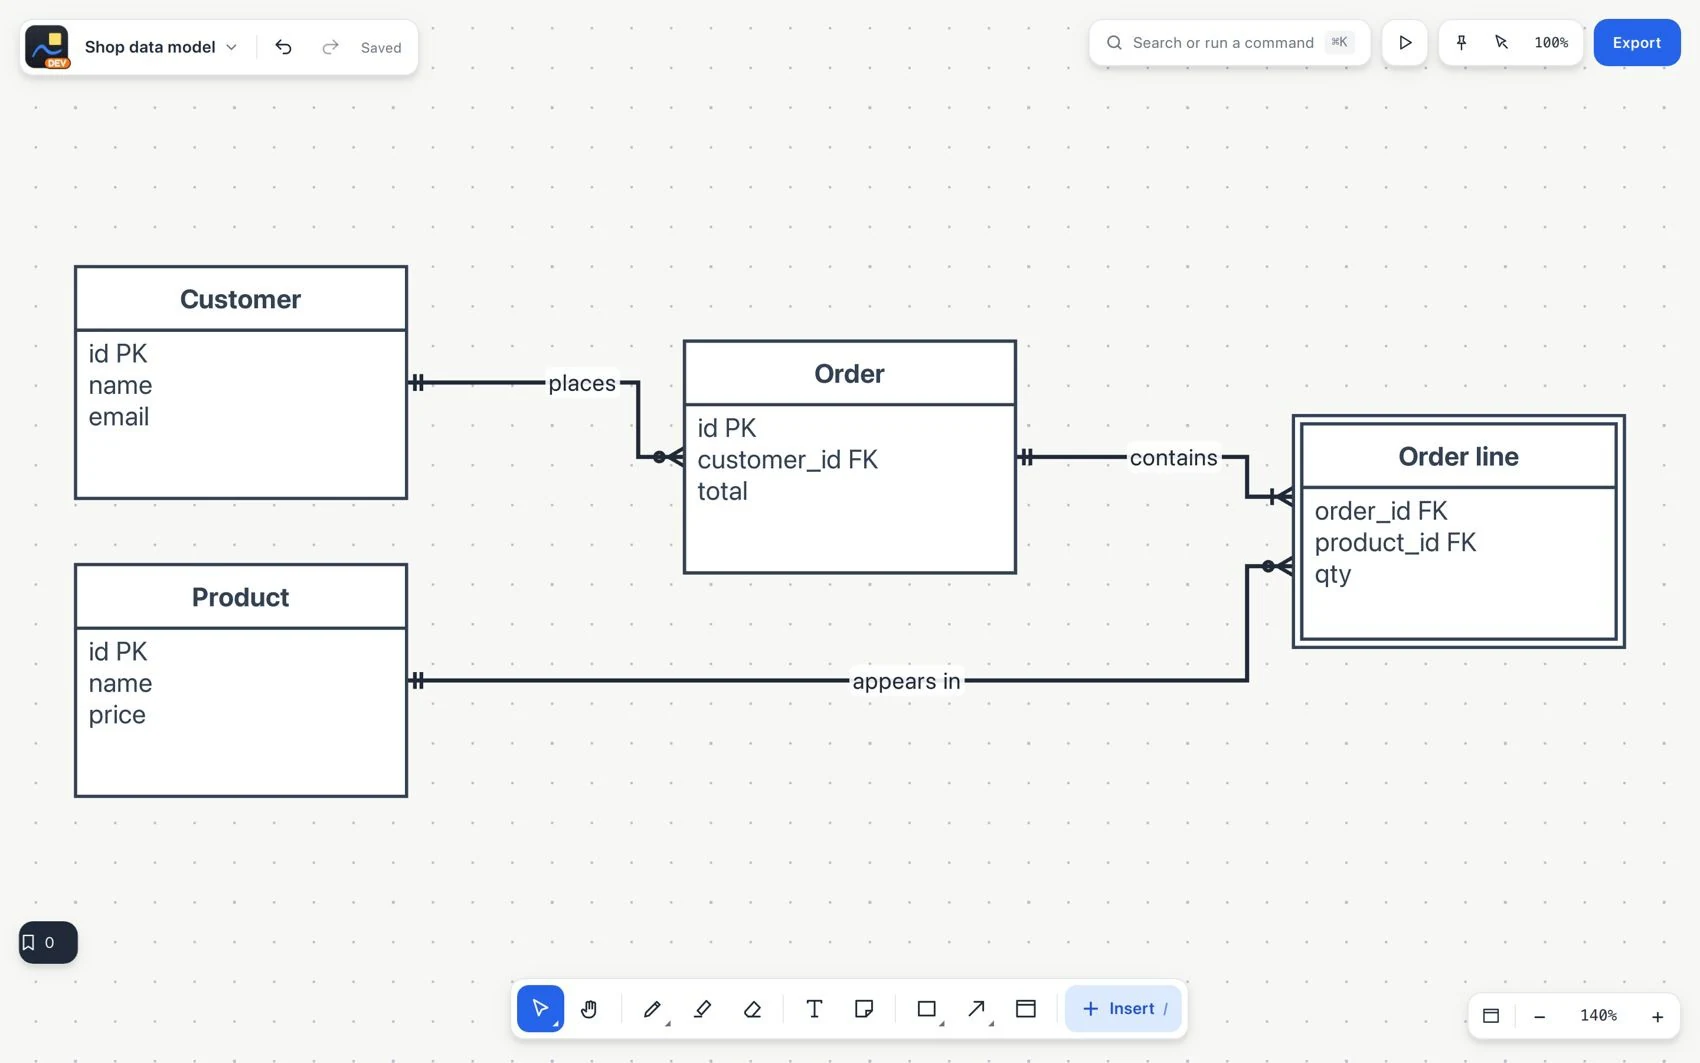Choose the Select arrow tool
1700x1063 pixels.
click(x=540, y=1008)
